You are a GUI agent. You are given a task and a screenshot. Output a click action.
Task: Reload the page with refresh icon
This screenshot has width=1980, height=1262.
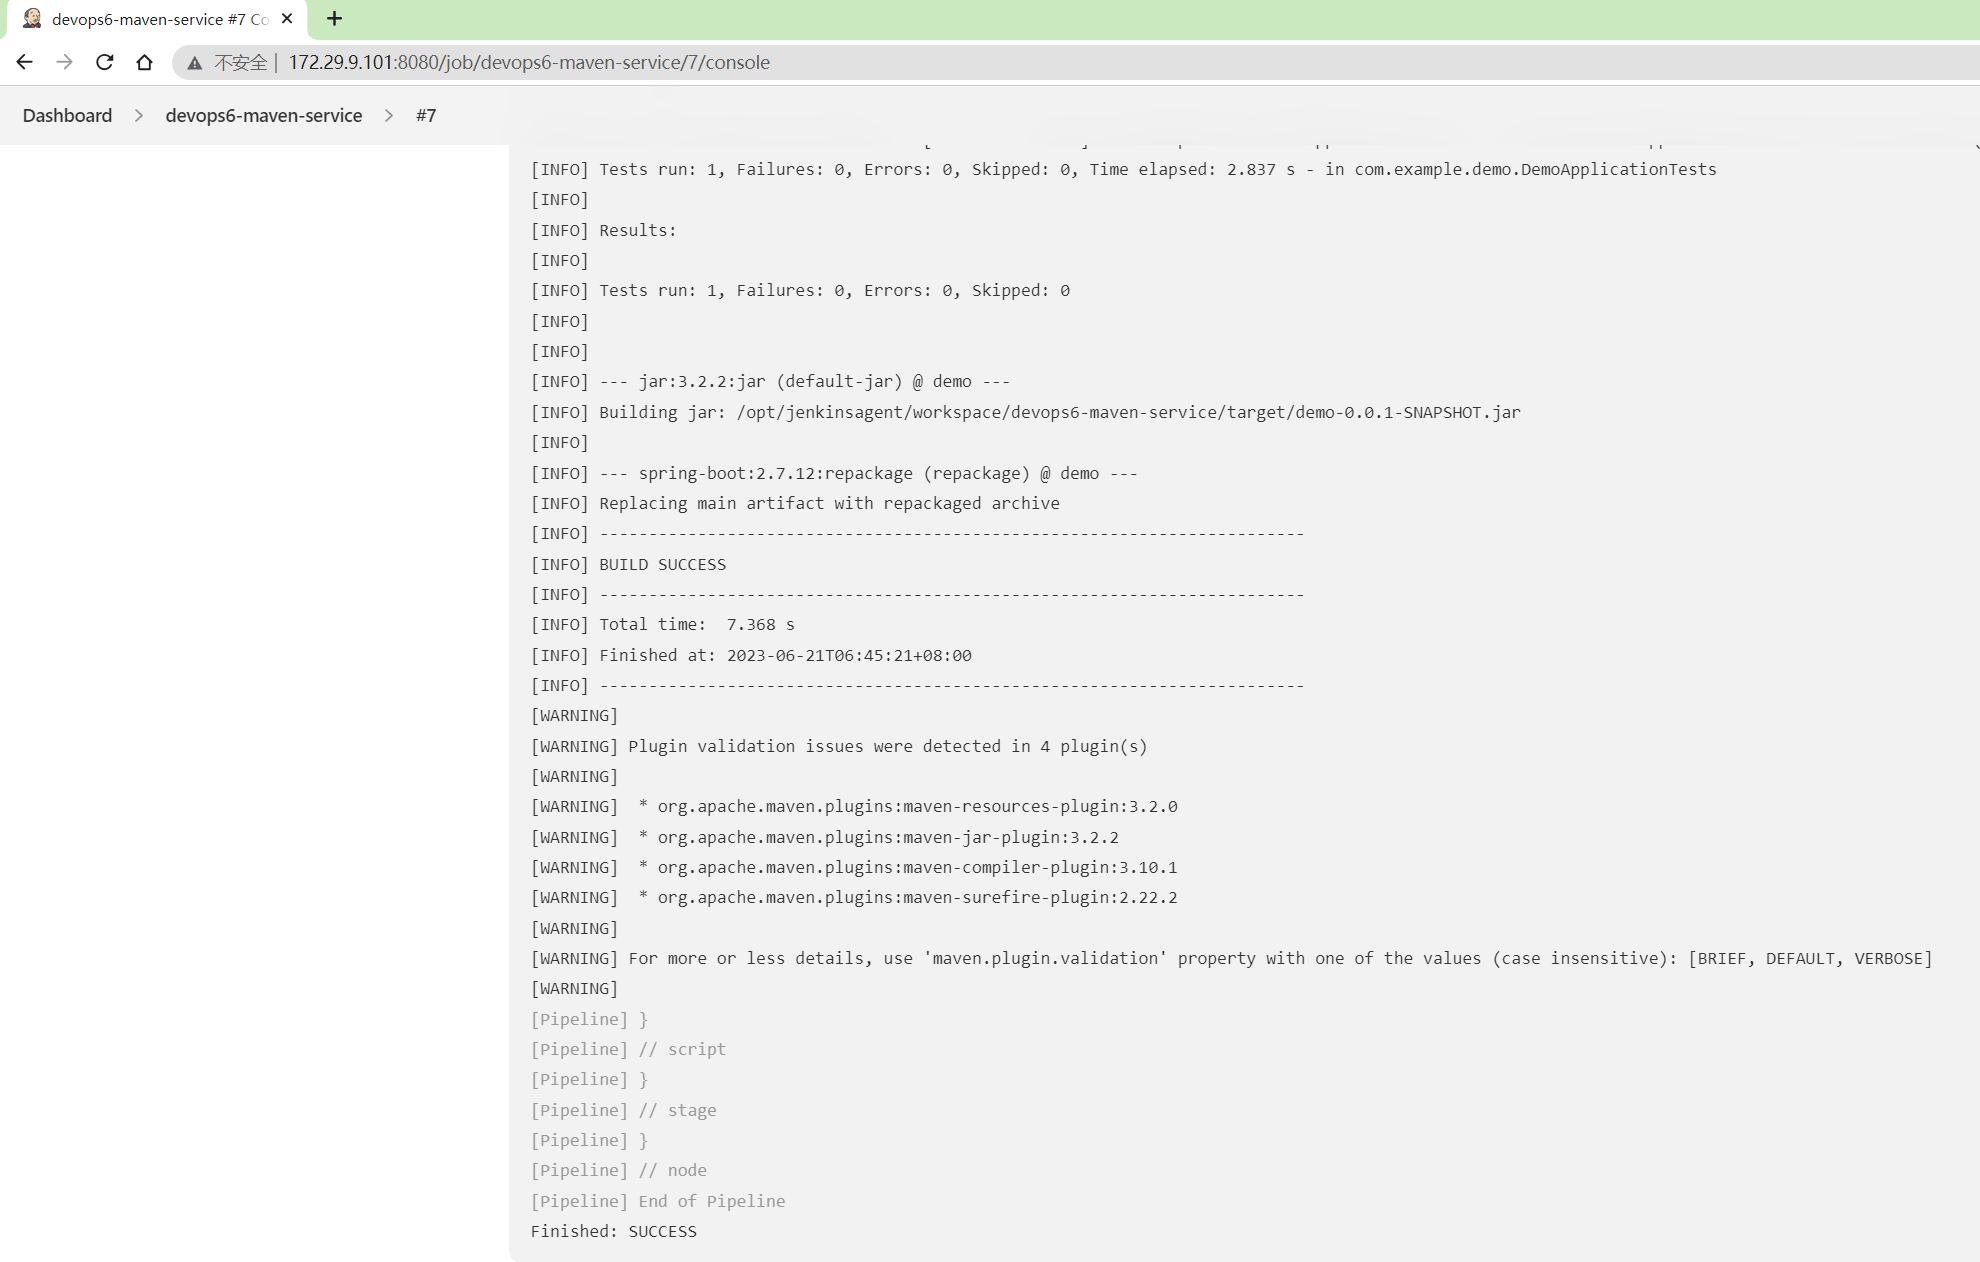coord(104,62)
